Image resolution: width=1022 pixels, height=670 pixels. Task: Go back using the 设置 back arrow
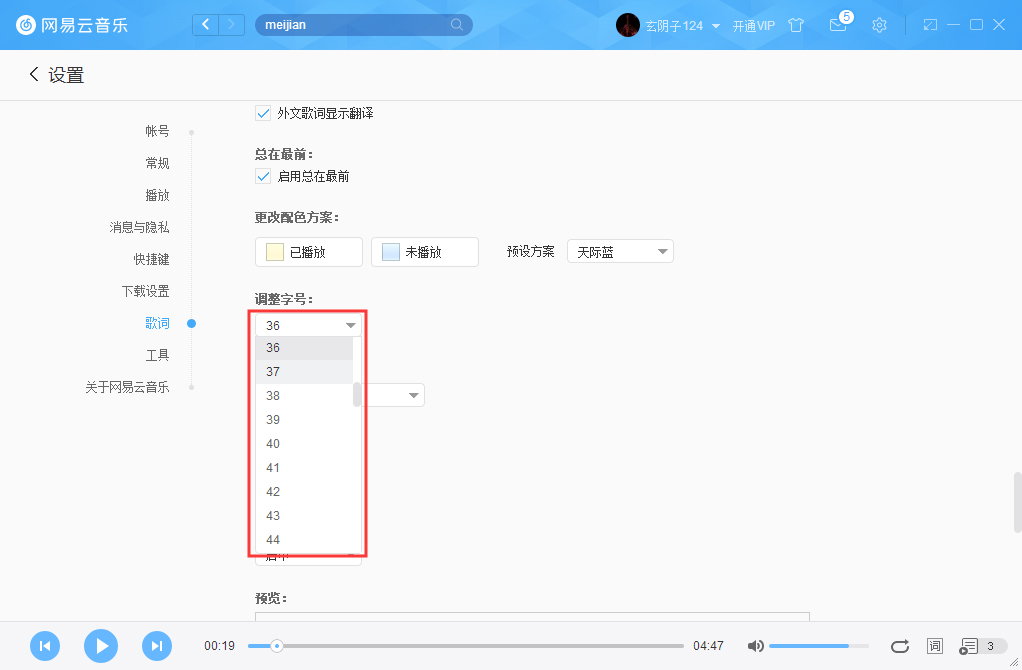click(31, 74)
